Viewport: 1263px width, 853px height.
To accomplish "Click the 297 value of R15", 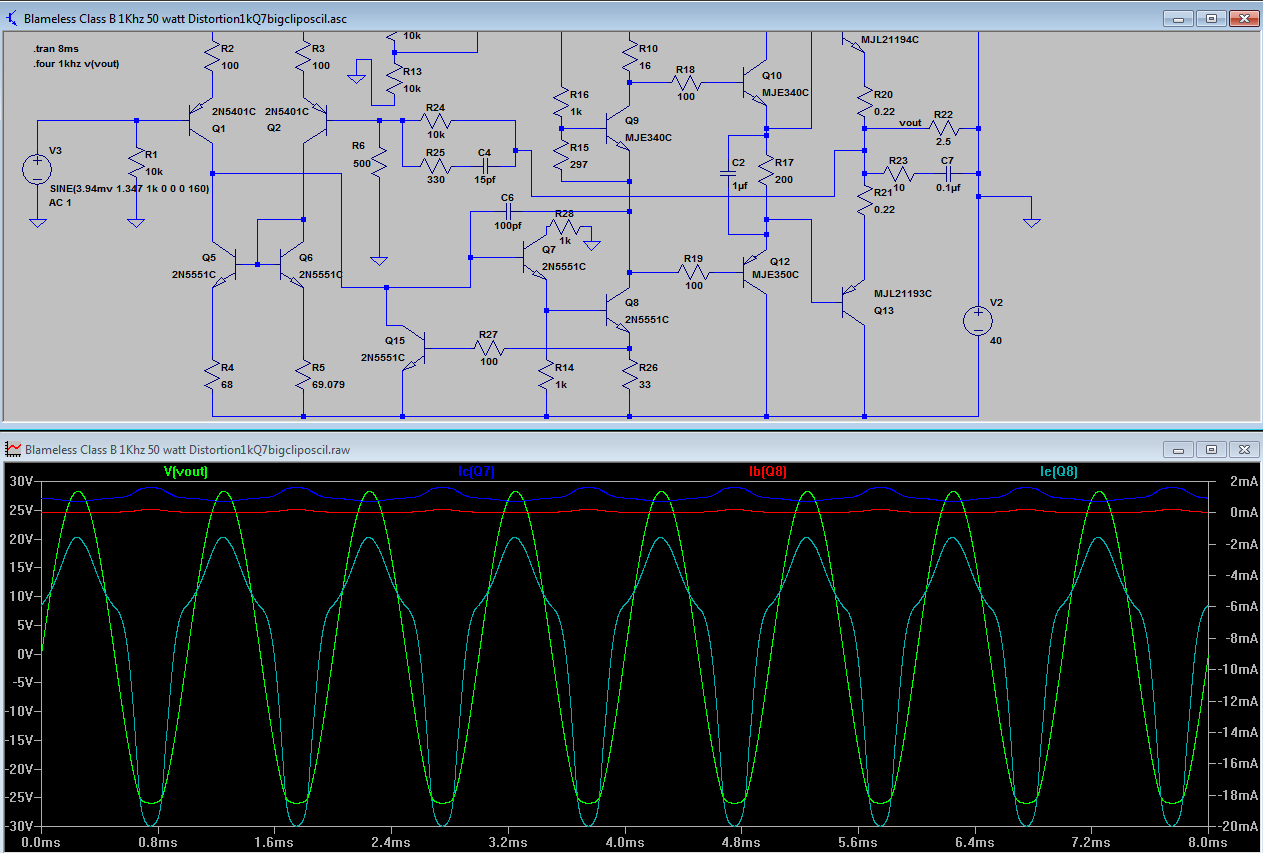I will tap(580, 163).
